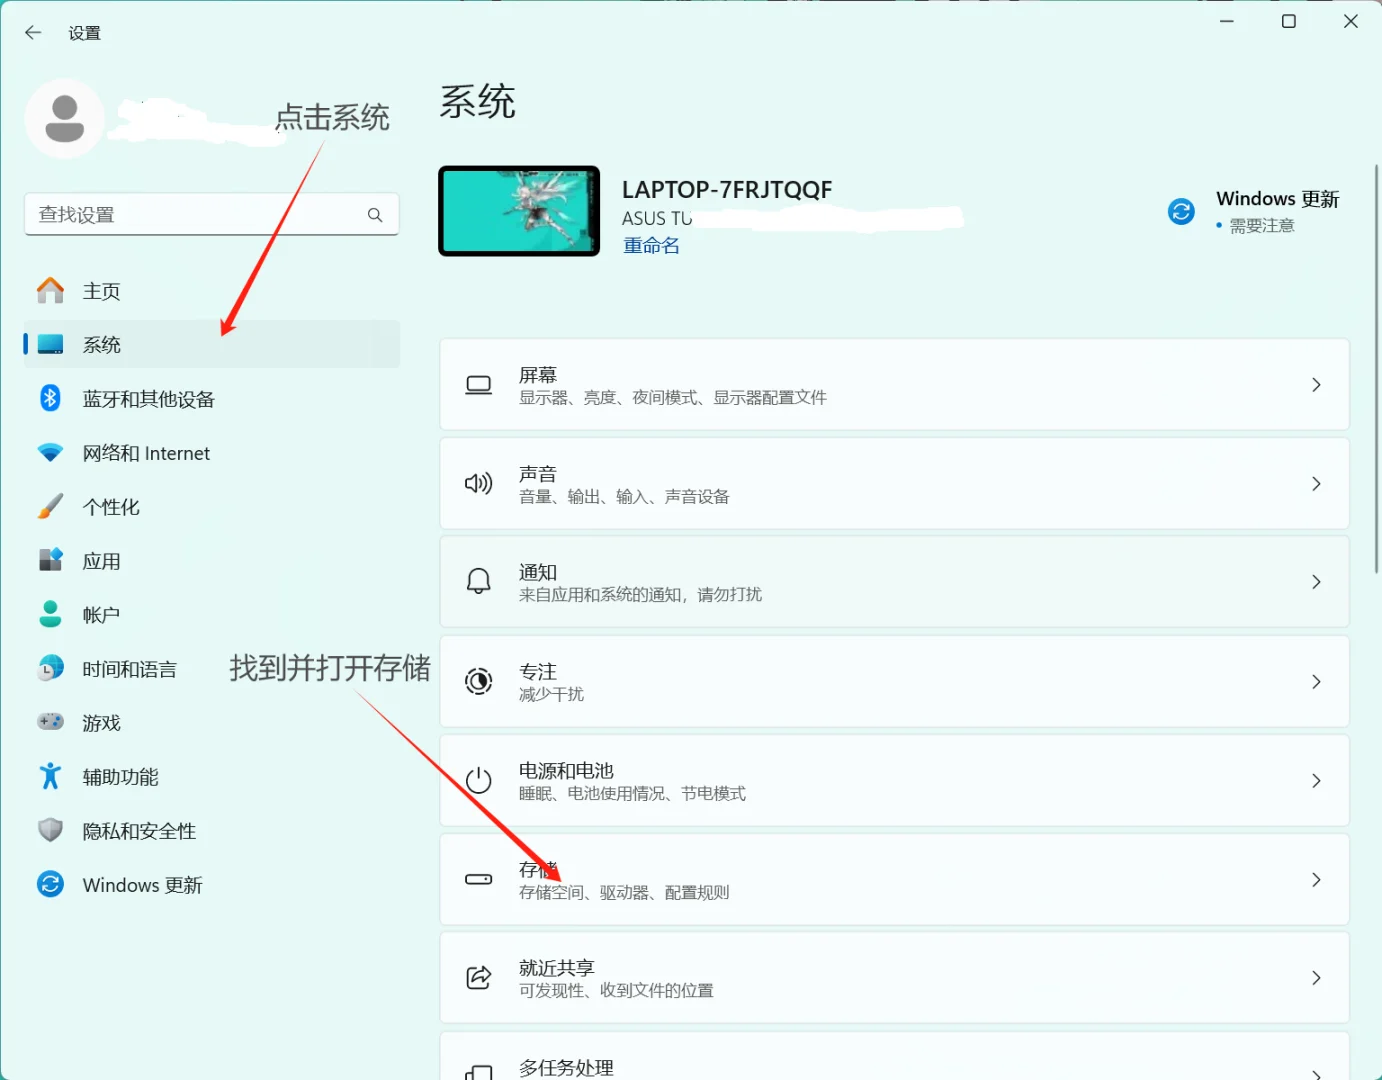
Task: Select the Bluetooth icon in the sidebar
Action: click(x=50, y=398)
